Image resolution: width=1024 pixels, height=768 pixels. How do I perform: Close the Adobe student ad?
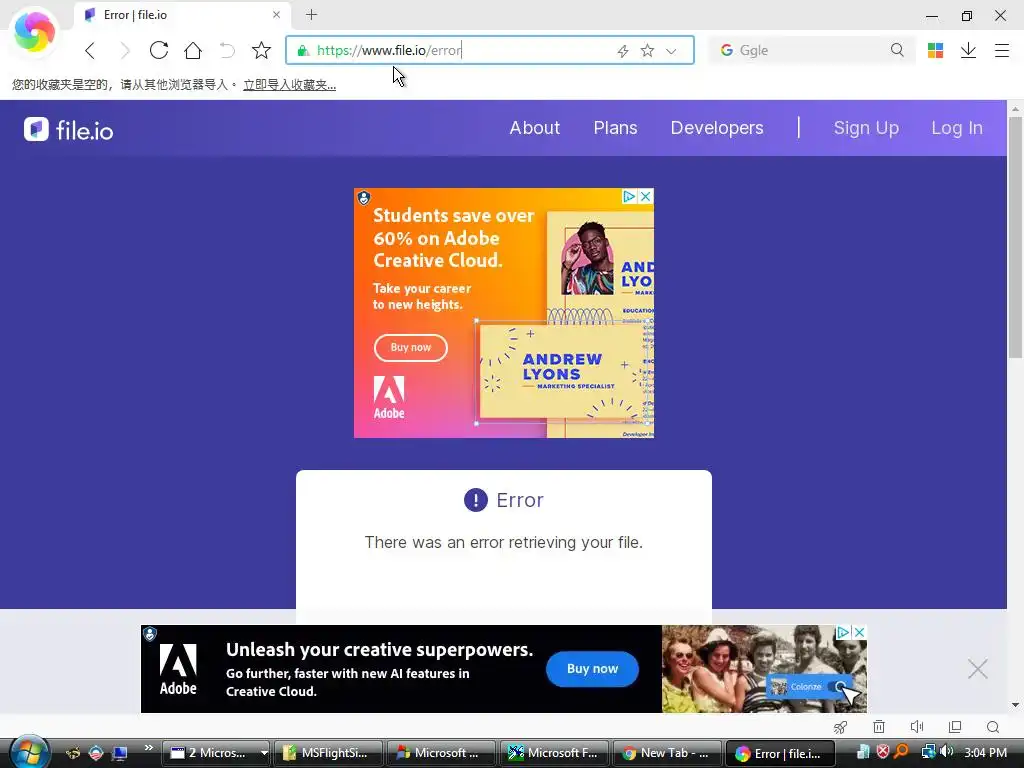tap(645, 196)
